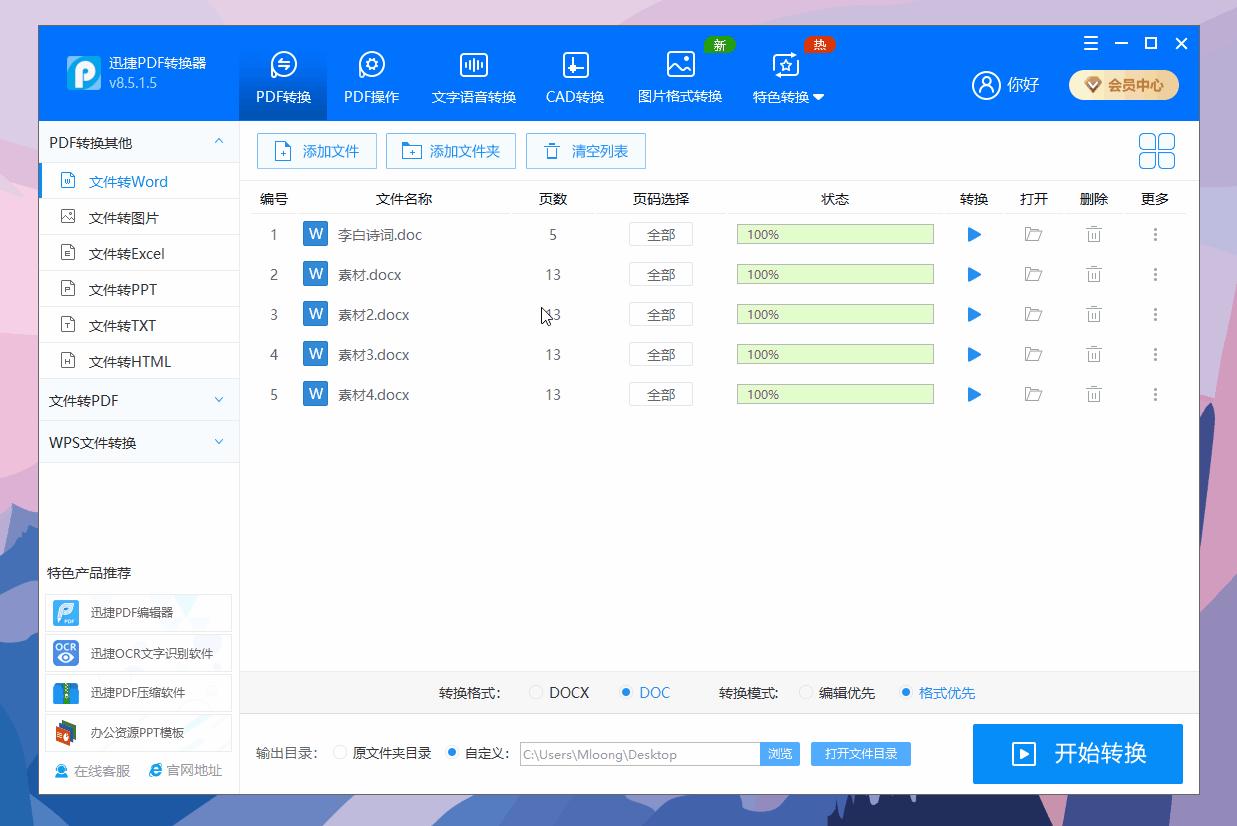Switch to grid view layout icon
The width and height of the screenshot is (1237, 826).
click(x=1157, y=151)
